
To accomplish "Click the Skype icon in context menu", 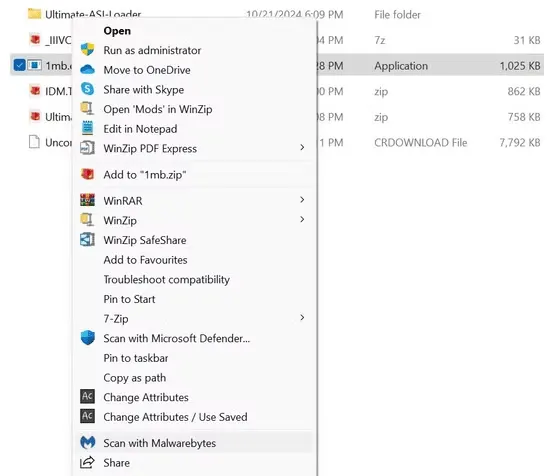I will click(87, 89).
